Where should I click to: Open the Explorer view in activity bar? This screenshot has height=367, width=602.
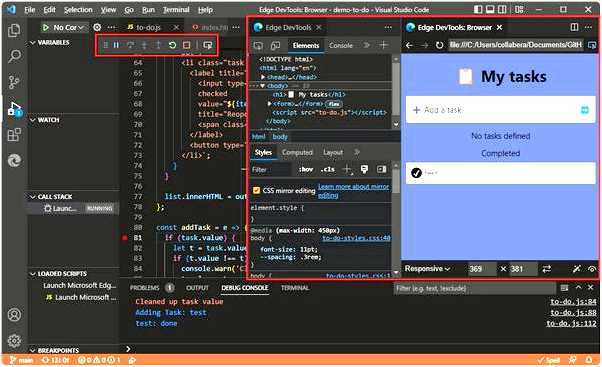pyautogui.click(x=14, y=30)
